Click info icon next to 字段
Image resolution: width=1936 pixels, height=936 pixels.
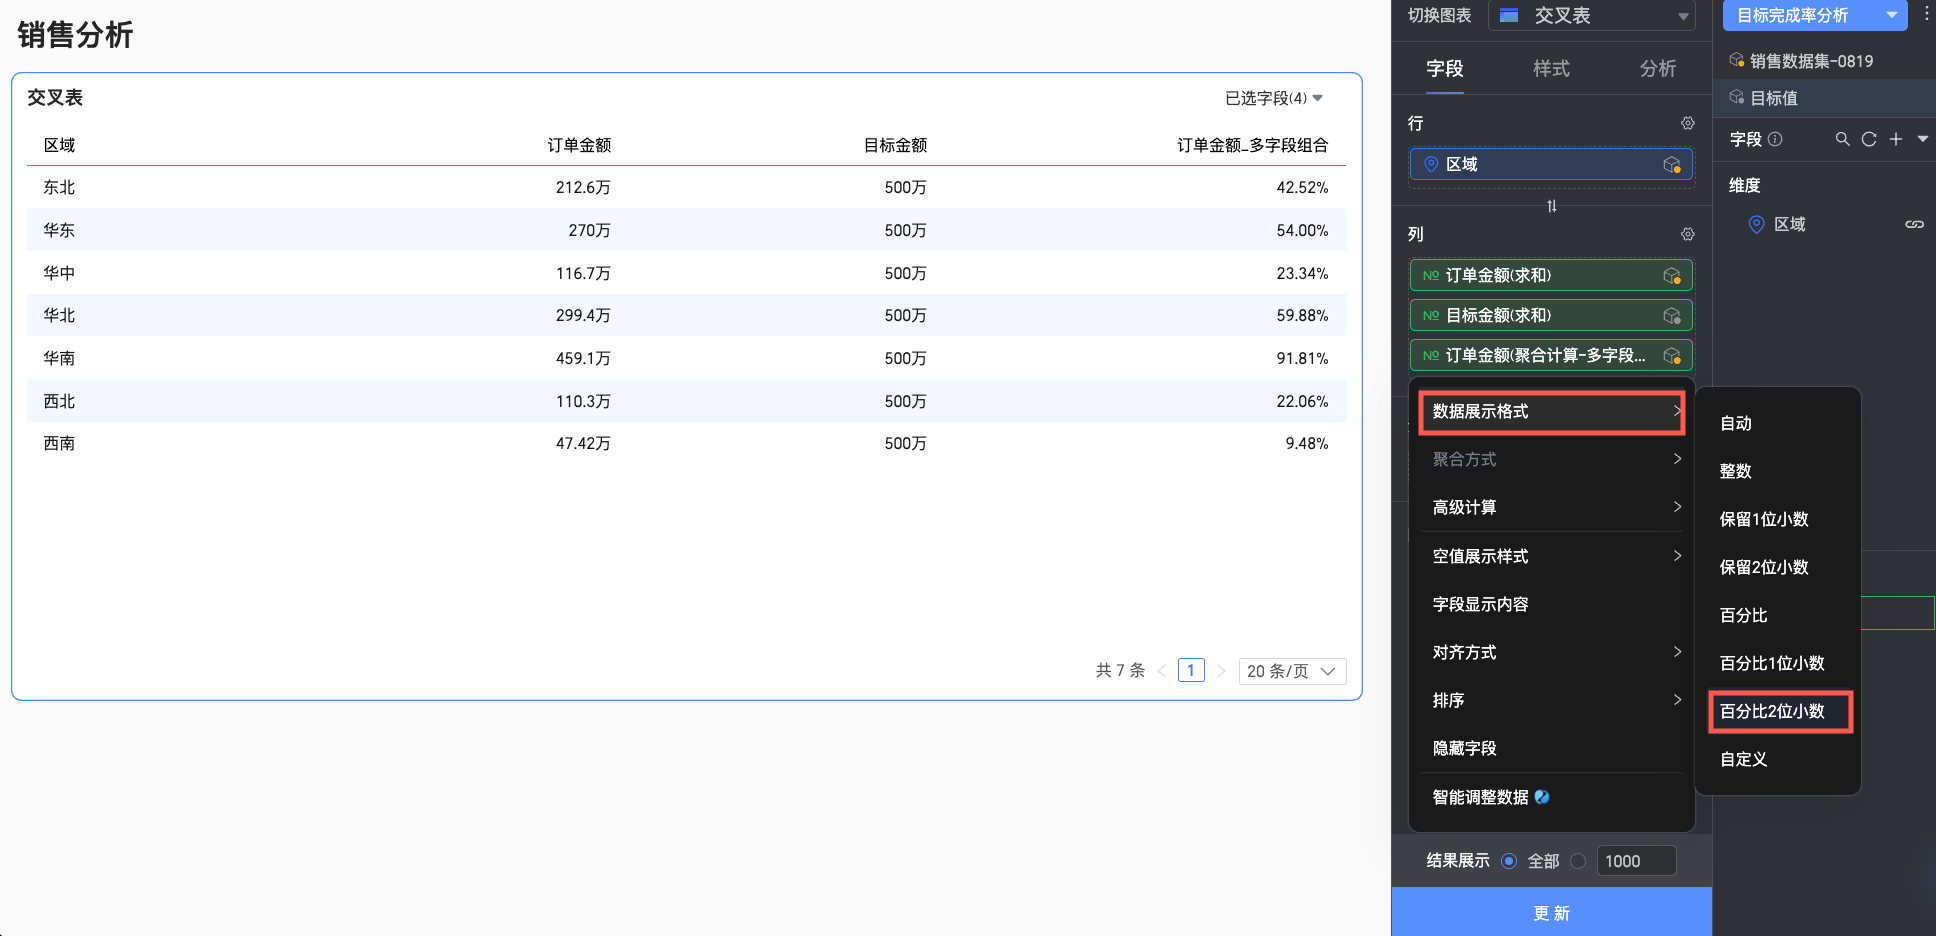click(1775, 139)
